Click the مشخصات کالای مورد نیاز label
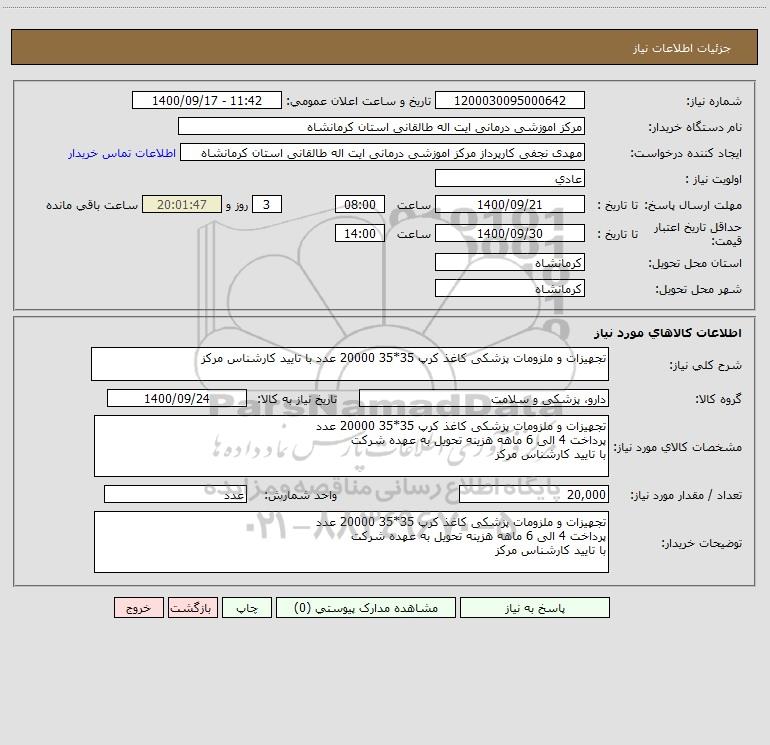 (678, 447)
